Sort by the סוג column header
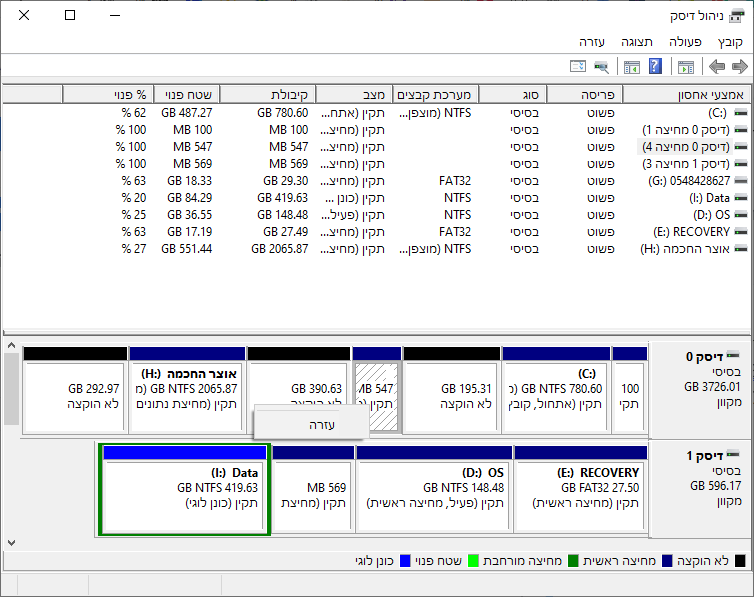 (x=513, y=95)
